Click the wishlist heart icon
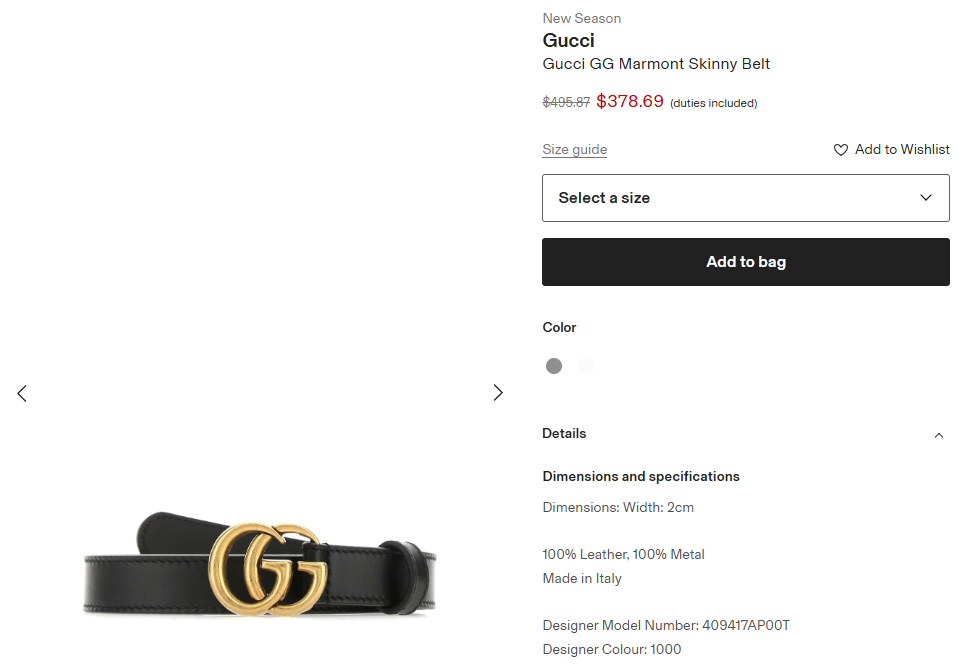This screenshot has height=666, width=964. pyautogui.click(x=841, y=150)
